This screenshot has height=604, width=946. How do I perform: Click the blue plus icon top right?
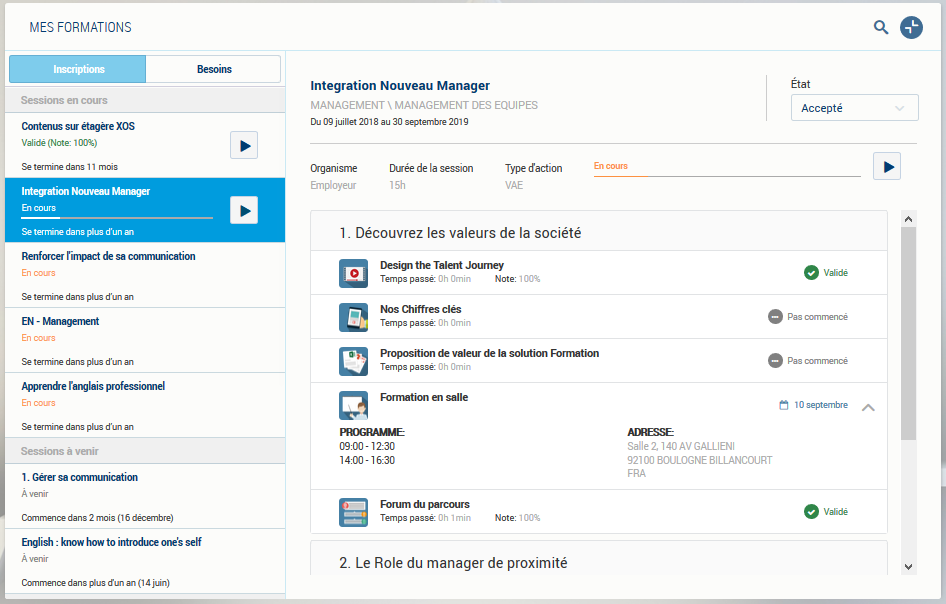point(911,28)
